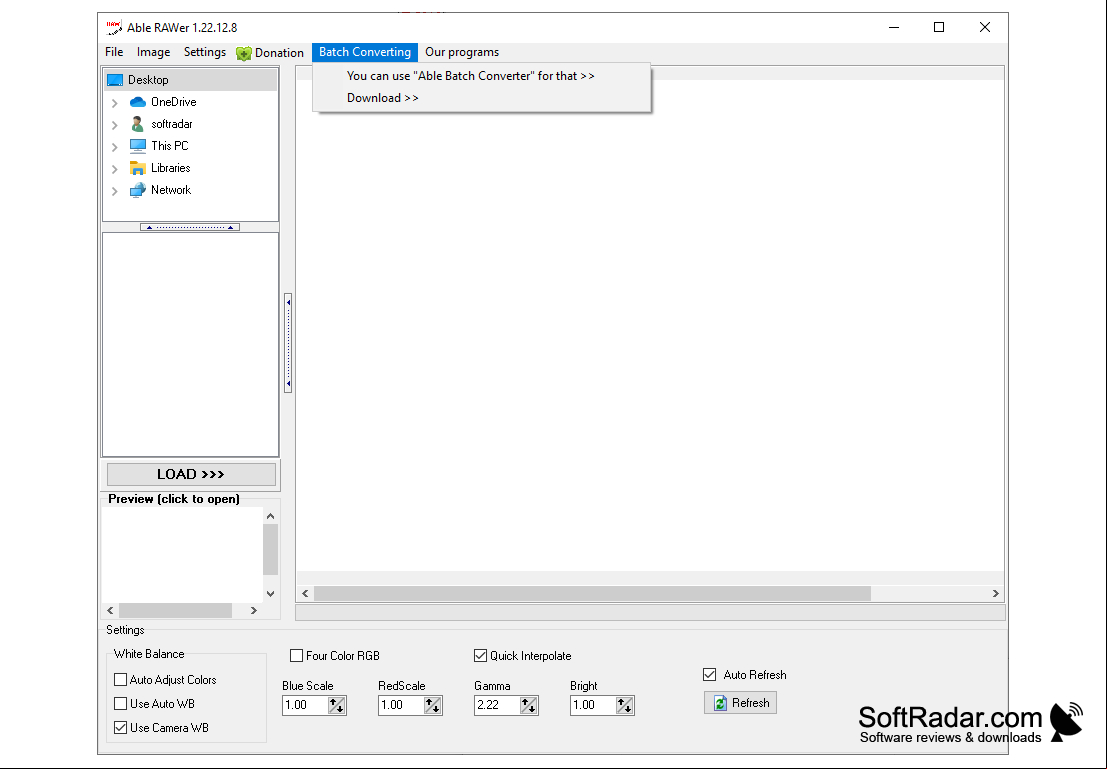This screenshot has width=1107, height=769.
Task: Click the Able RAWer app icon in title bar
Action: 114,28
